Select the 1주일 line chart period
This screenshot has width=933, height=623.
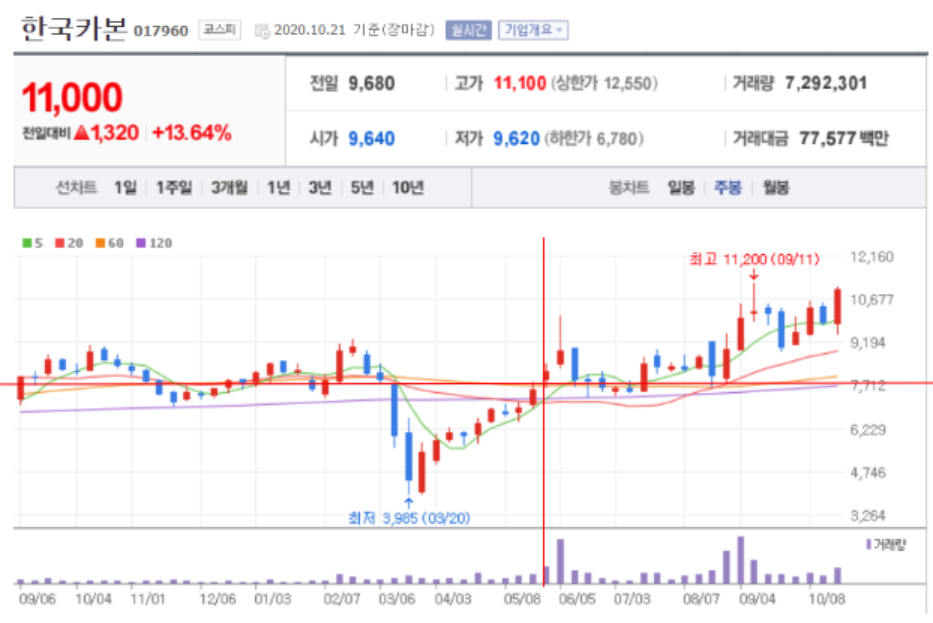[174, 188]
